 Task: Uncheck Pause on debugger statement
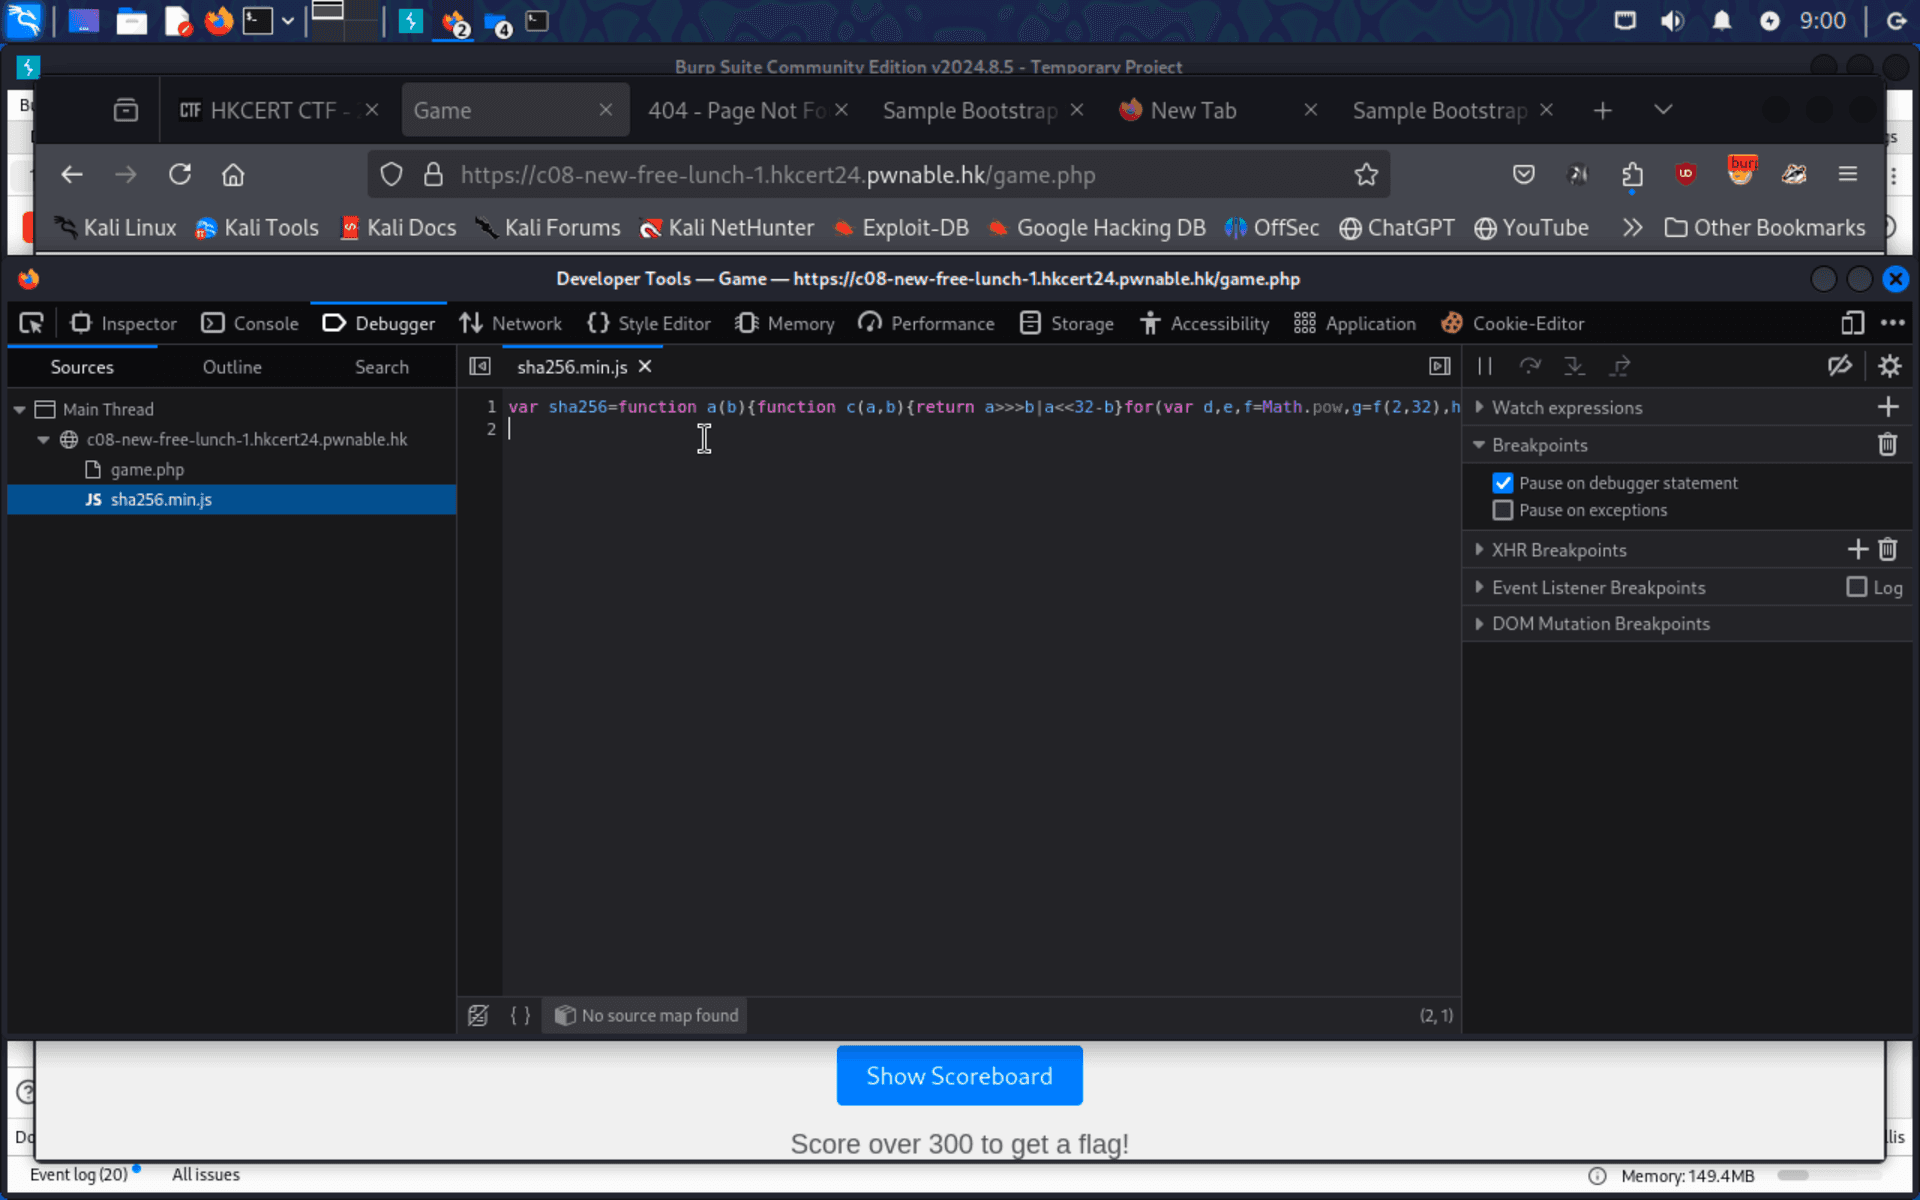pos(1503,482)
